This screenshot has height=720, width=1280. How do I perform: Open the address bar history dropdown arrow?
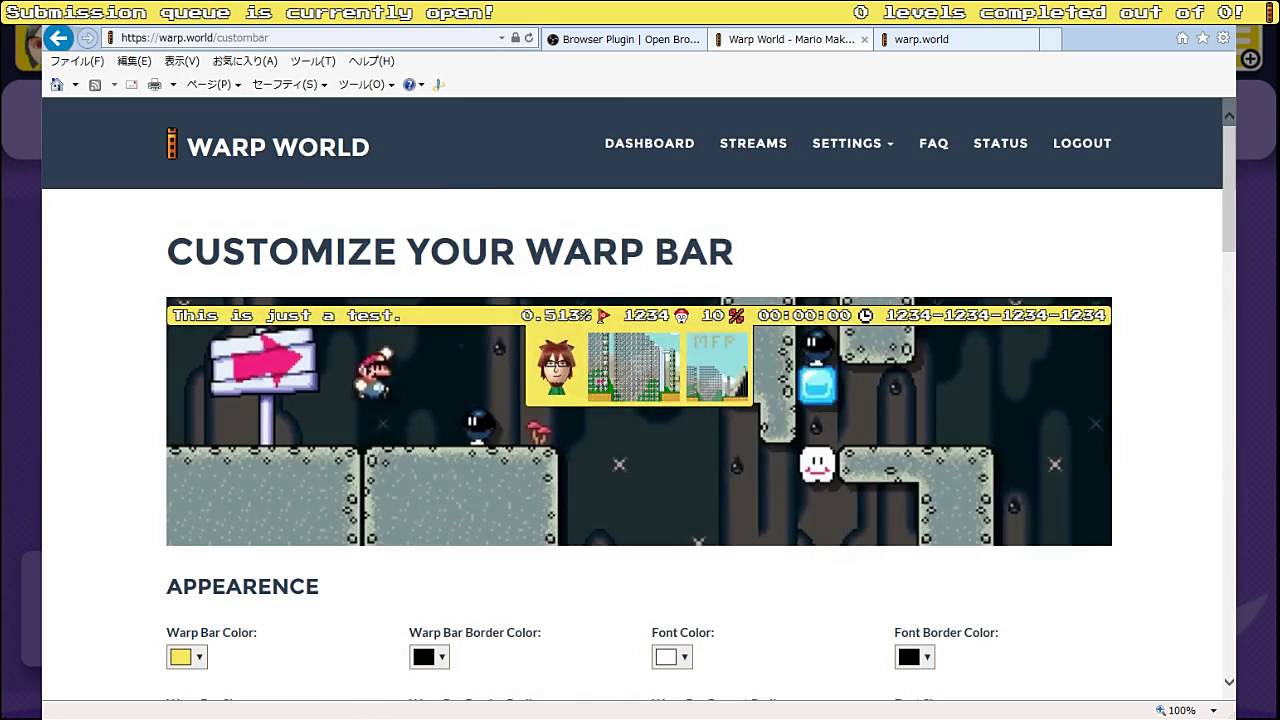tap(502, 38)
